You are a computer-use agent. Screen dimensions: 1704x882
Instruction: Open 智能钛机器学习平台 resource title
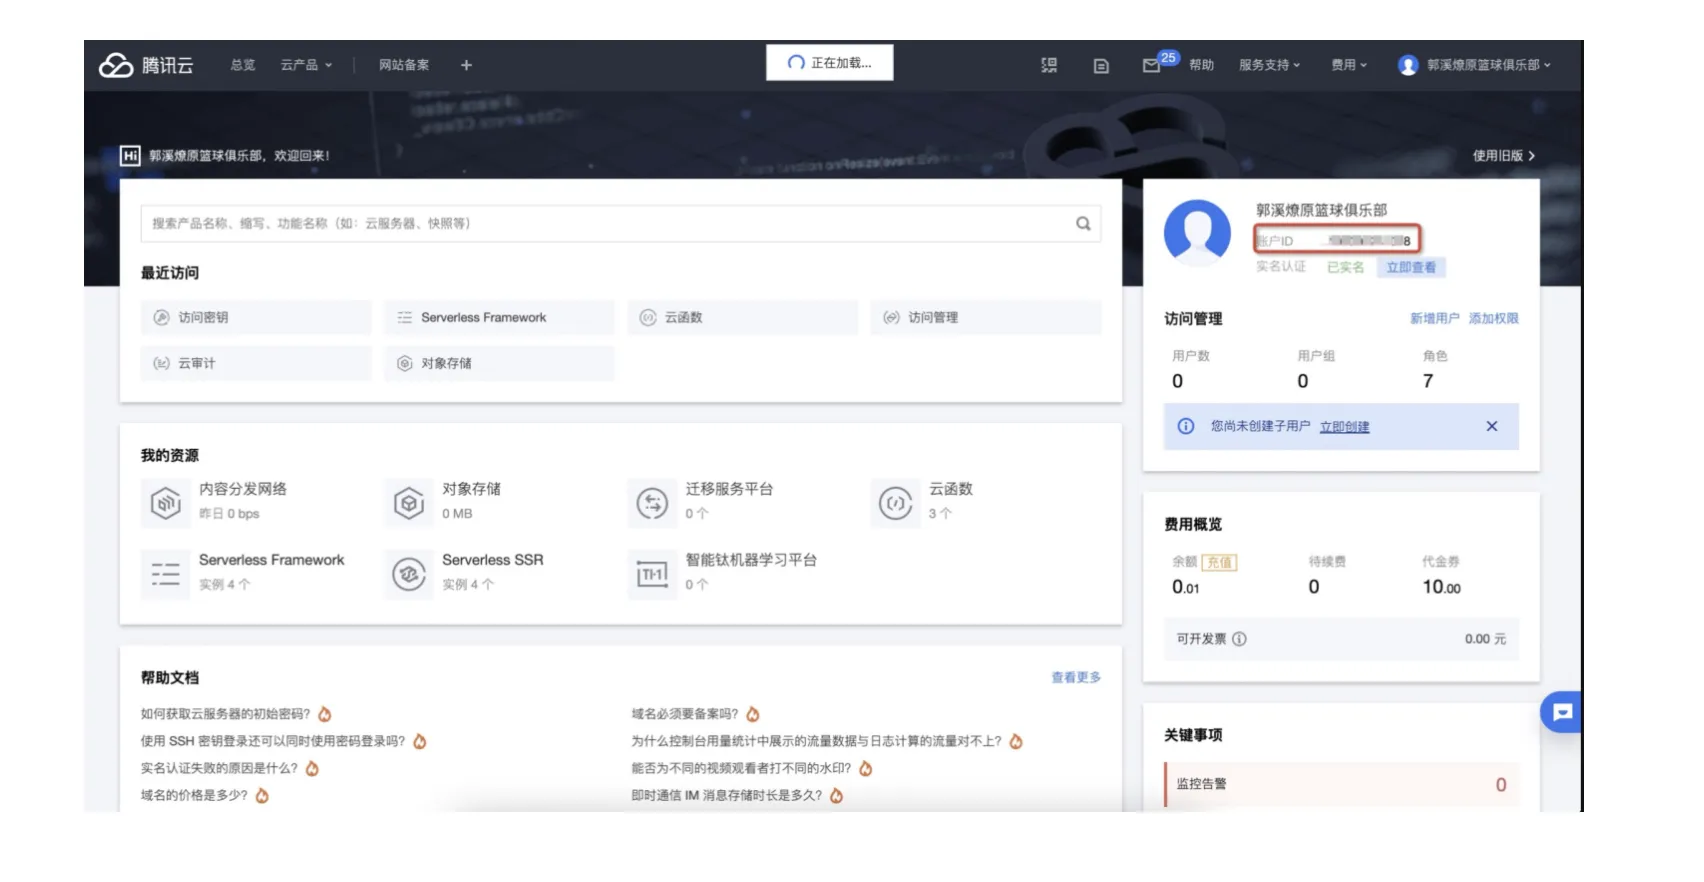[751, 560]
